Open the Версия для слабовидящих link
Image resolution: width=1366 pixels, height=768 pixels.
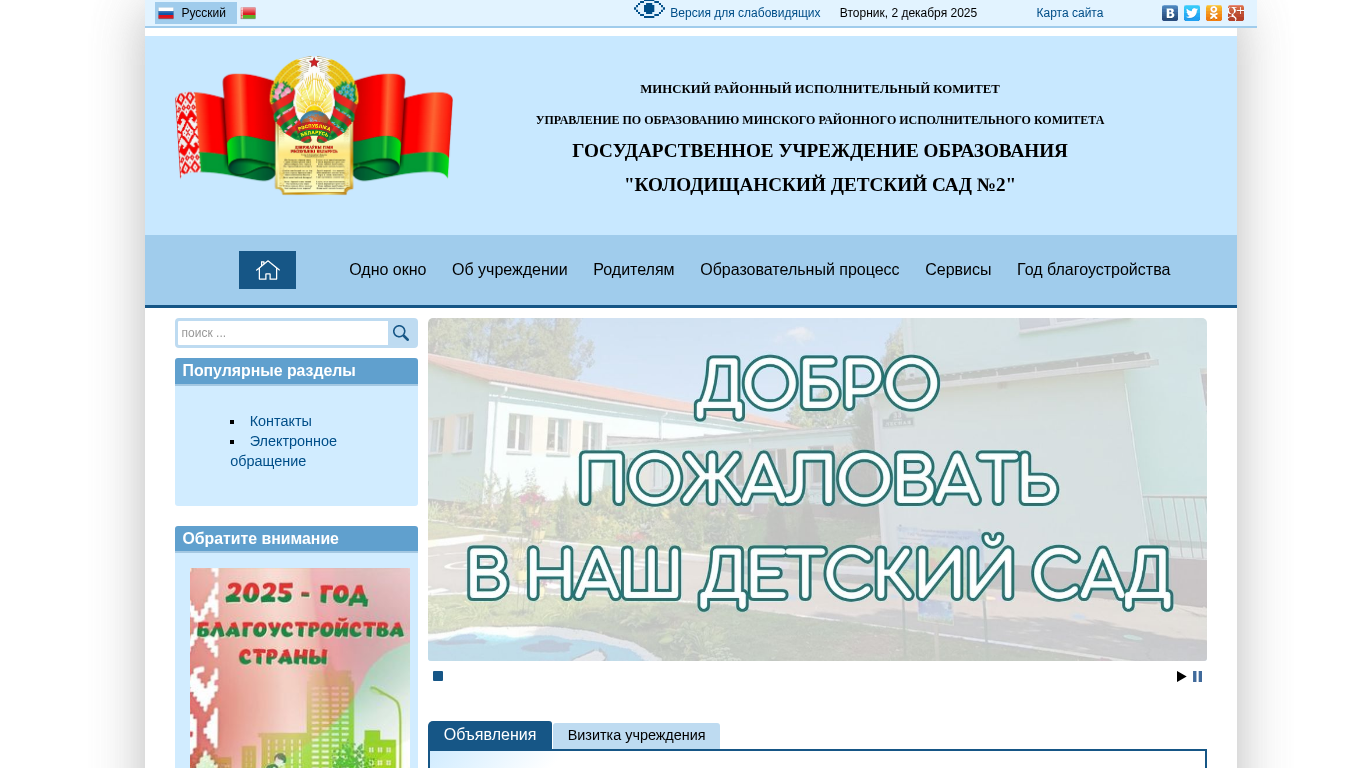click(745, 13)
